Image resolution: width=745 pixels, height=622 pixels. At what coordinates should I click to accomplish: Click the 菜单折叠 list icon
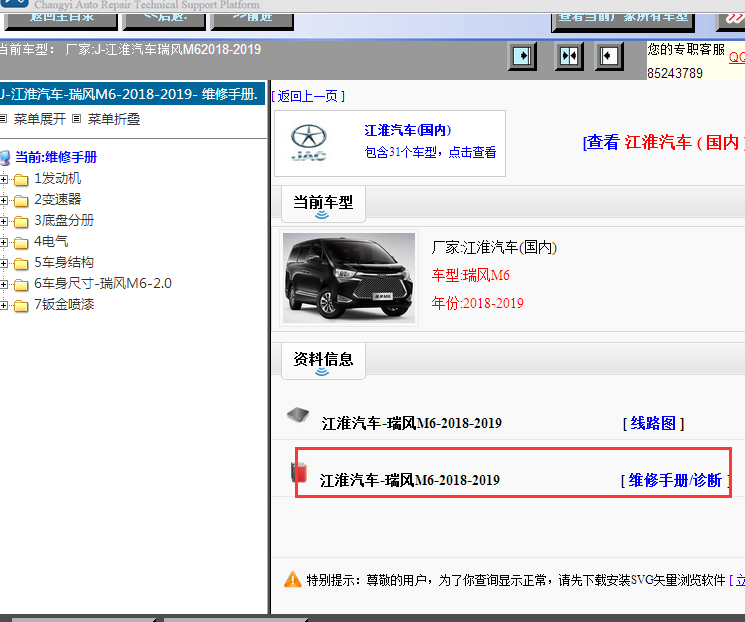(76, 119)
